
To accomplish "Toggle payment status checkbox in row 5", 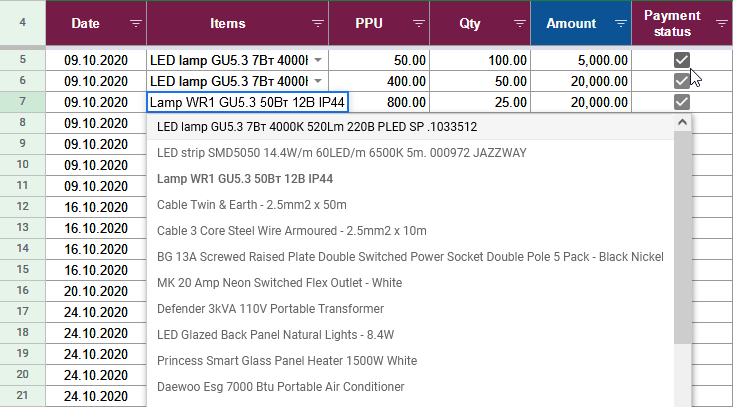I will coord(682,60).
